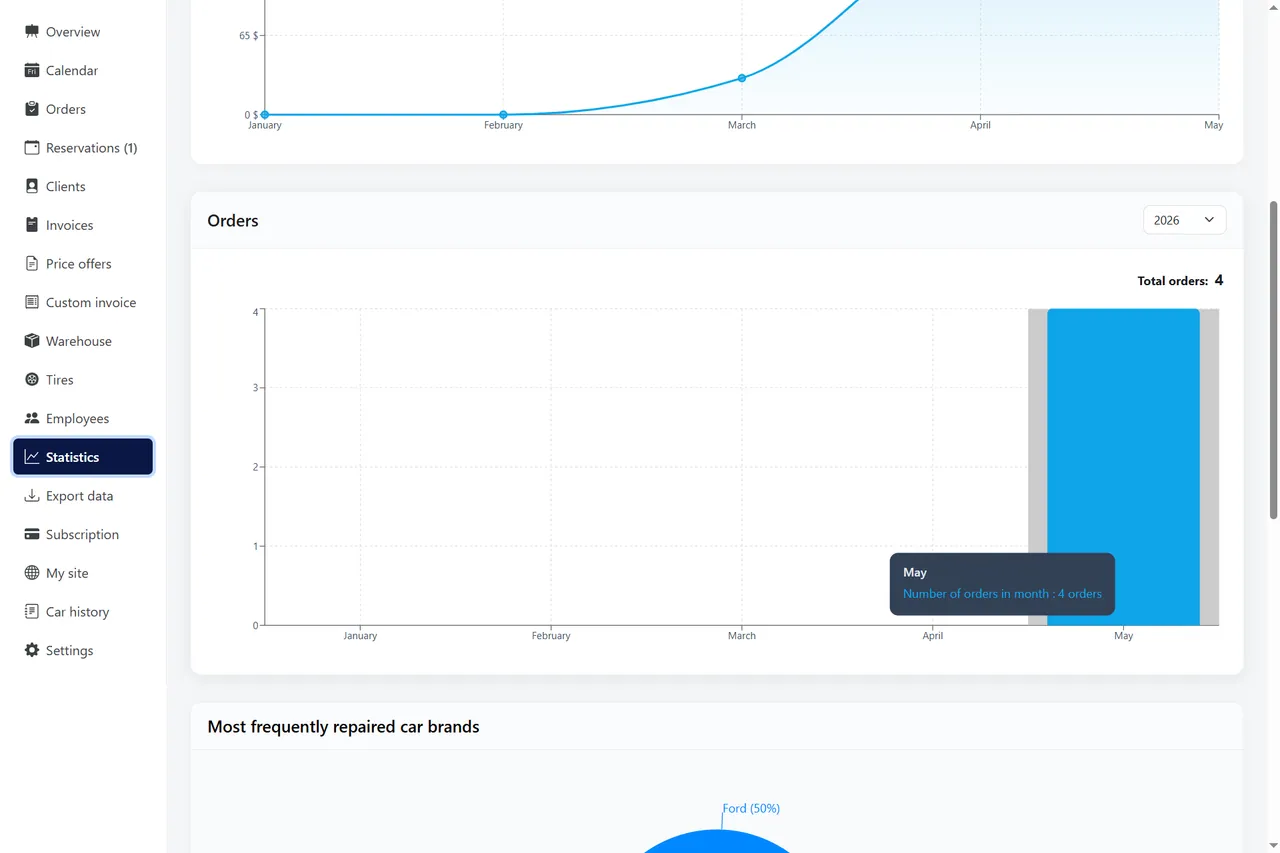Click the year dropdown chevron arrow
The image size is (1280, 853).
[1209, 220]
